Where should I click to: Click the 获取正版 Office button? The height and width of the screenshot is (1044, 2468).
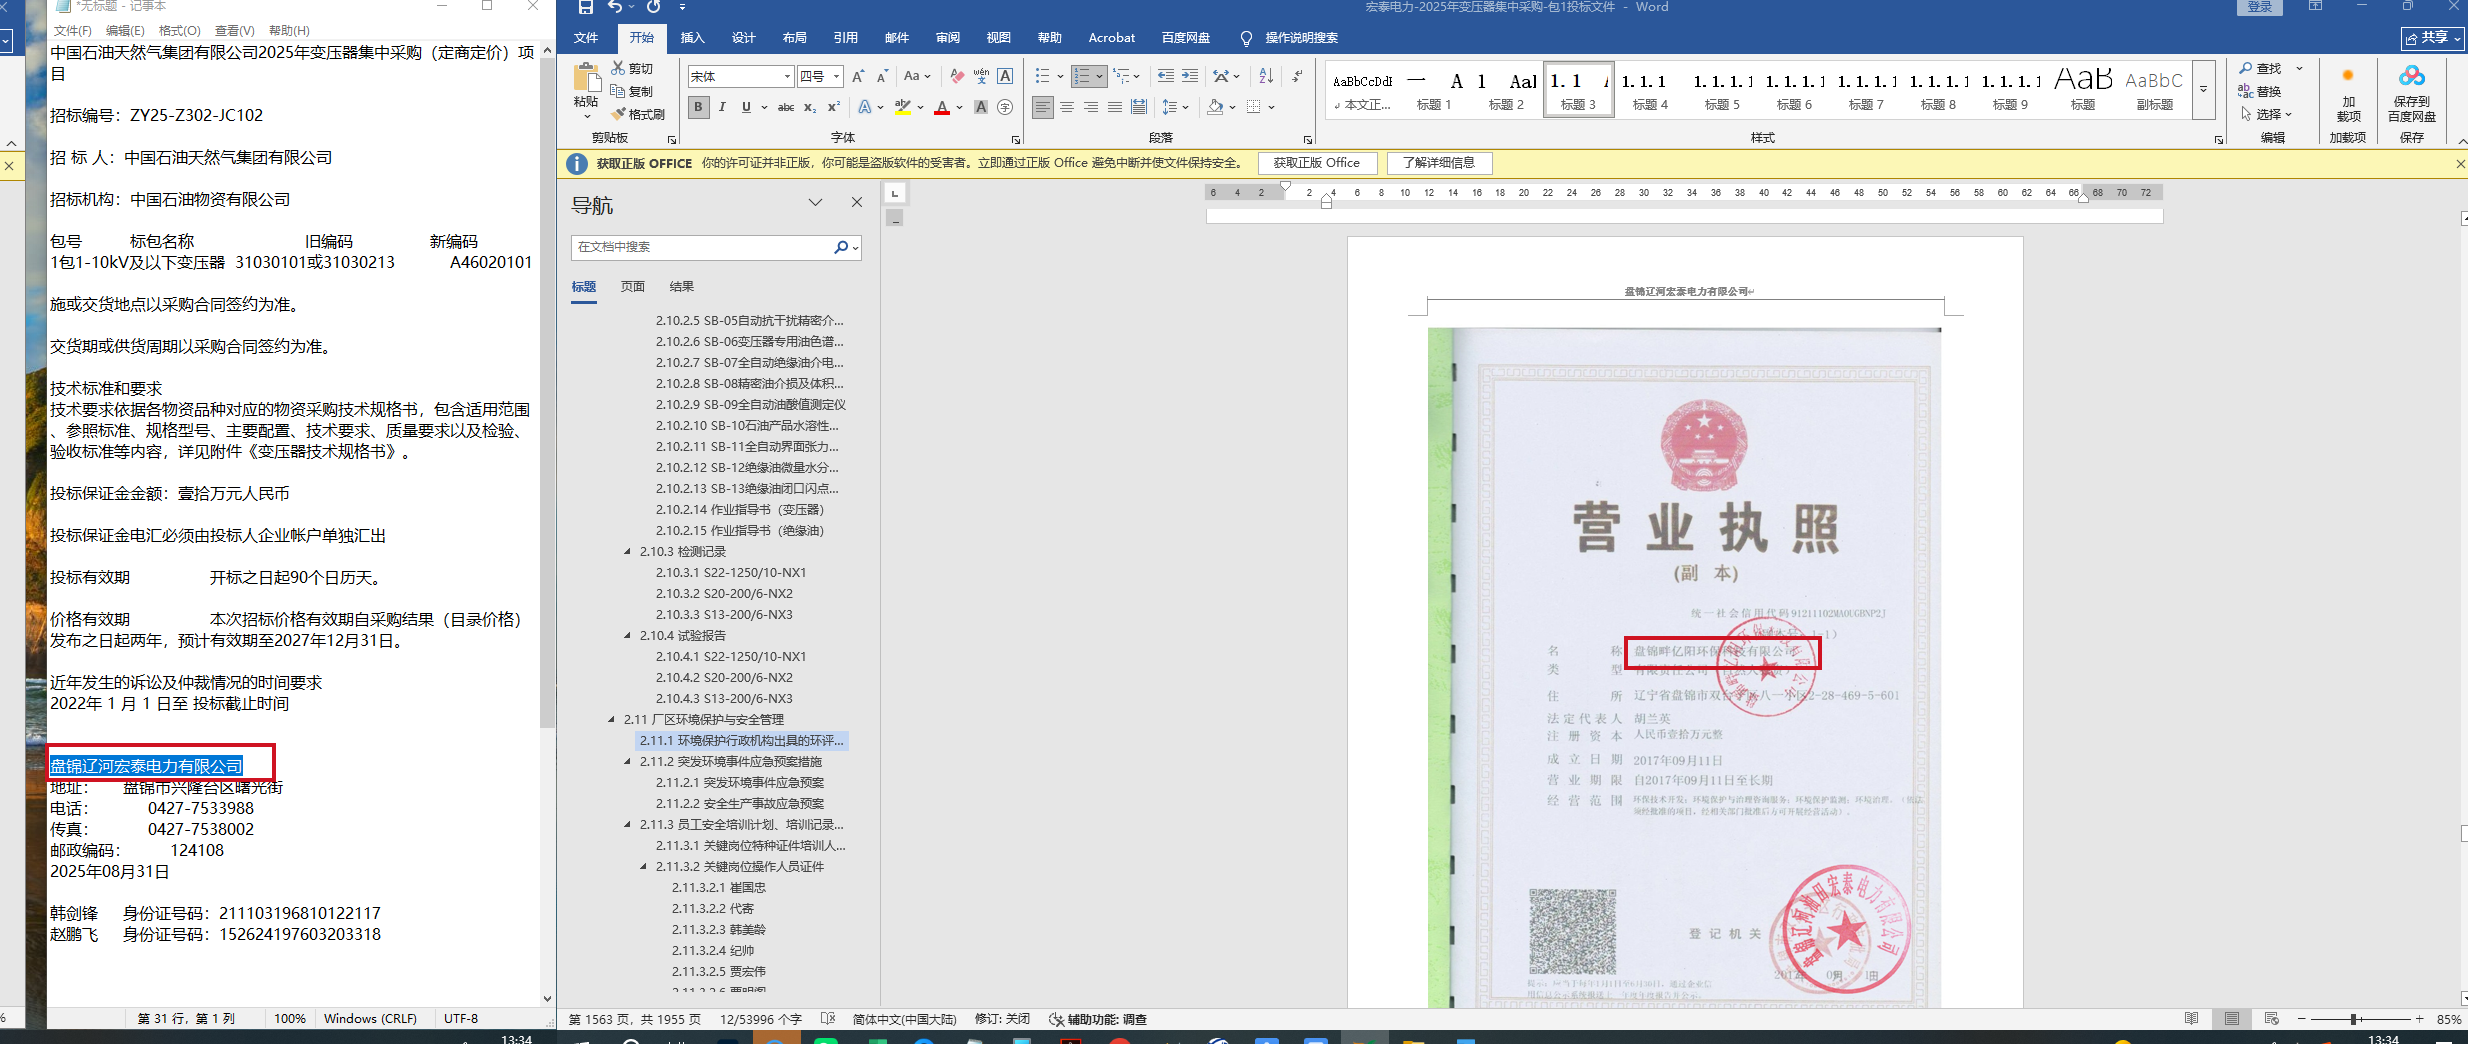[1316, 163]
